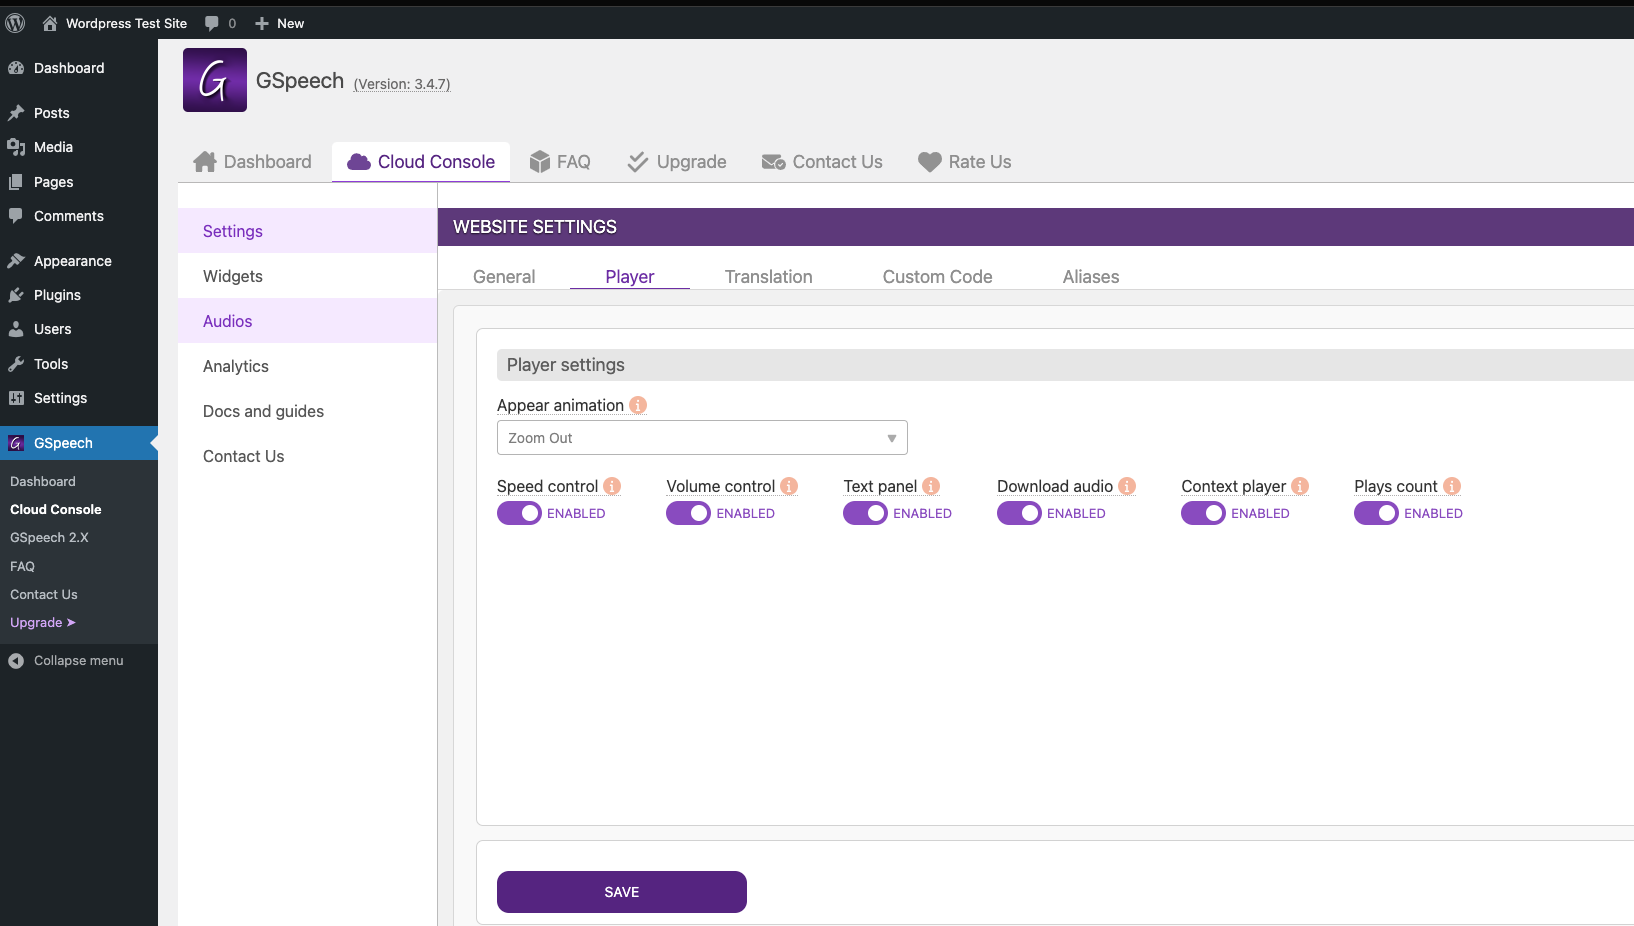Open Contact Us in console side menu
The image size is (1634, 926).
307,456
